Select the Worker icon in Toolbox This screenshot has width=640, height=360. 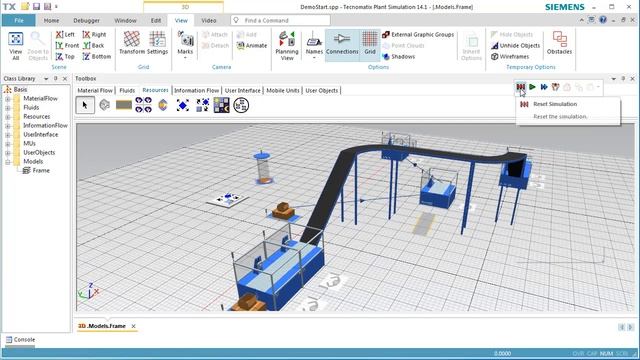(x=163, y=105)
